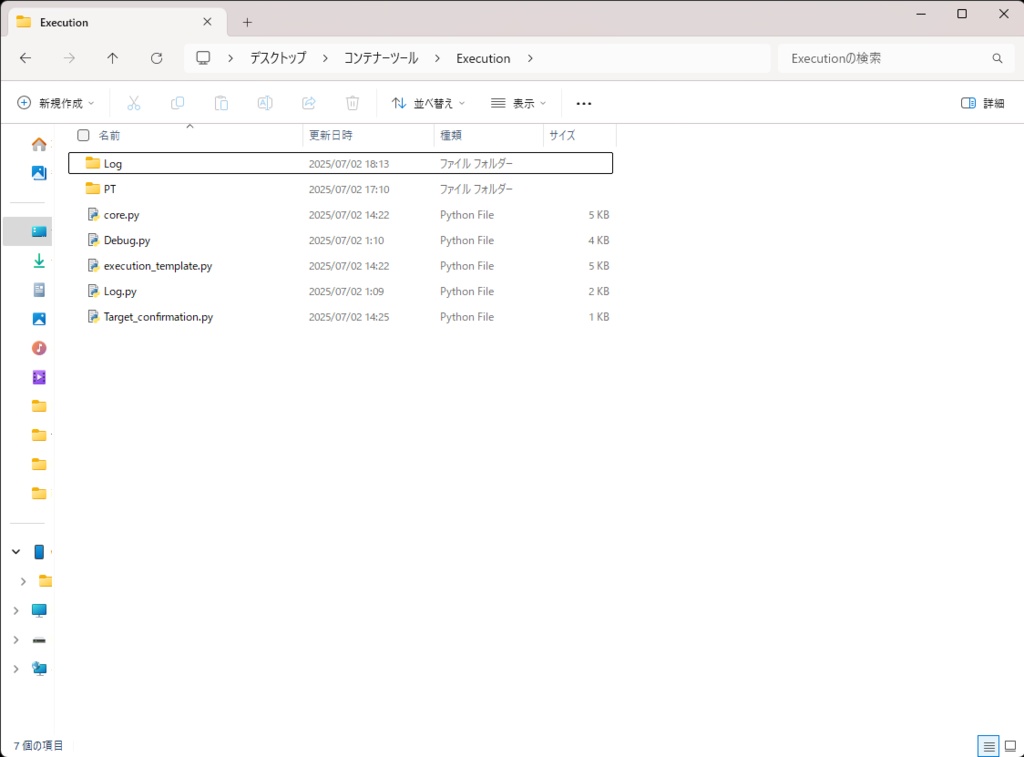This screenshot has width=1024, height=757.
Task: Close the Execution tab
Action: 207,22
